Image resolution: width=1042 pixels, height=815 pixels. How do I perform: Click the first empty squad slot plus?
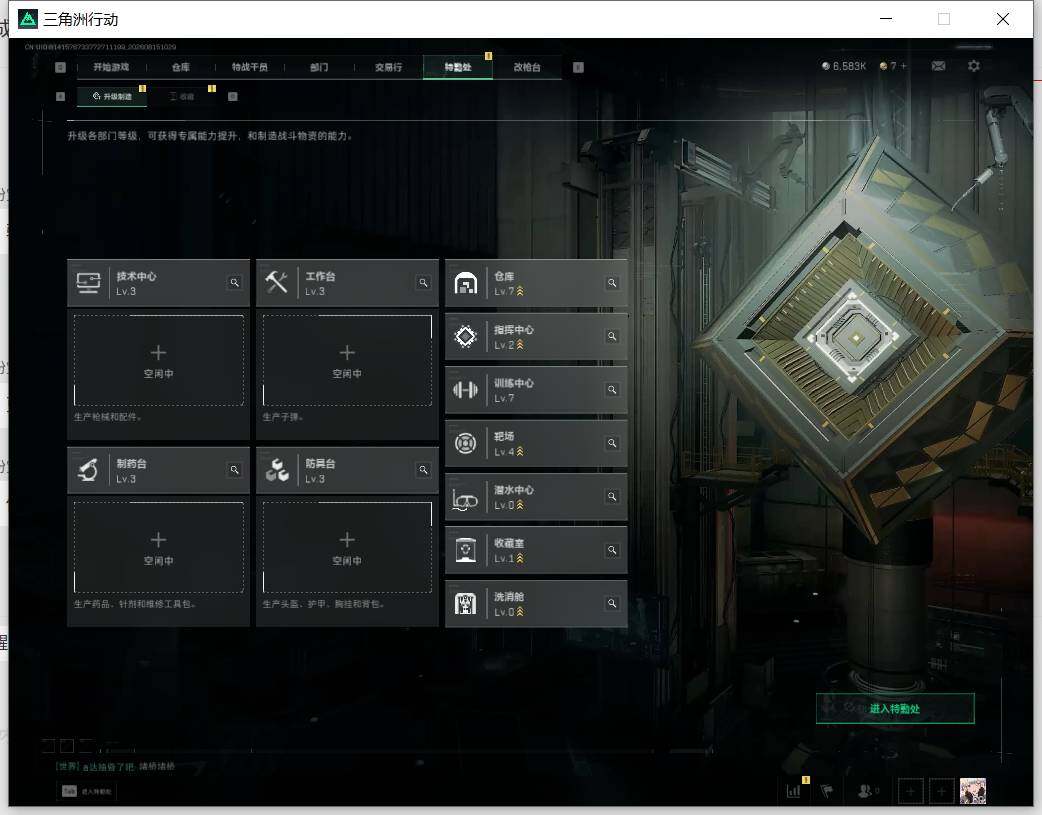click(x=910, y=791)
